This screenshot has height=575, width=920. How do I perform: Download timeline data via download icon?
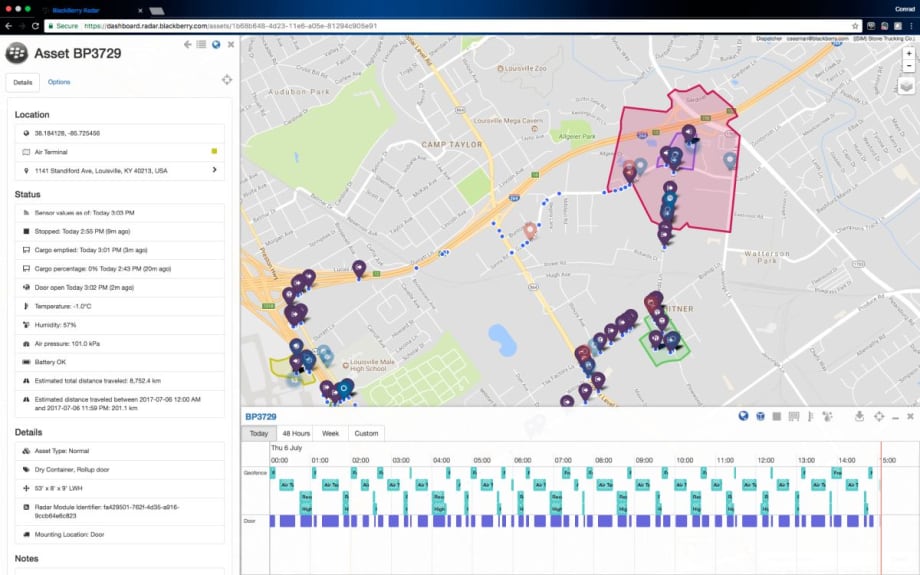tap(860, 416)
